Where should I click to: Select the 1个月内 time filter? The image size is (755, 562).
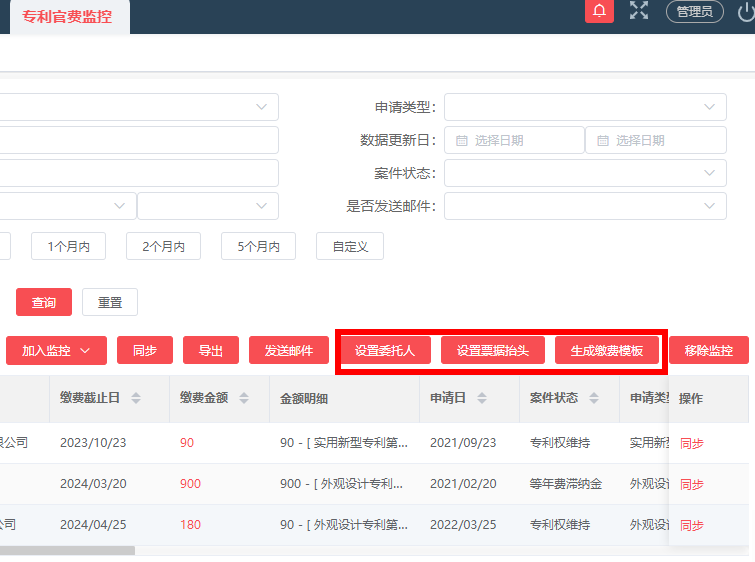(68, 246)
